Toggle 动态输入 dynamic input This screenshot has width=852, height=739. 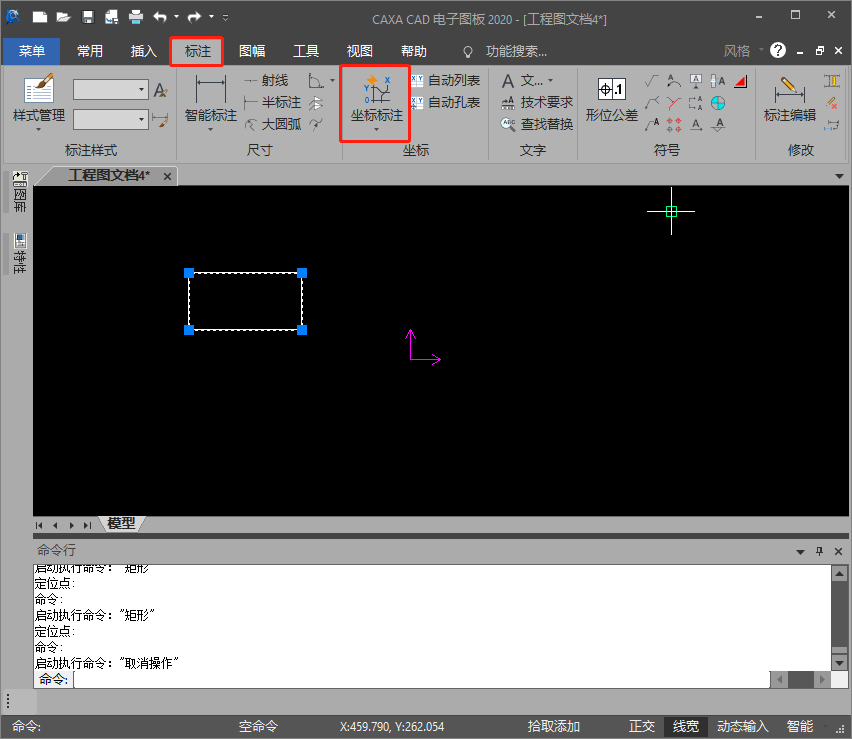(742, 727)
